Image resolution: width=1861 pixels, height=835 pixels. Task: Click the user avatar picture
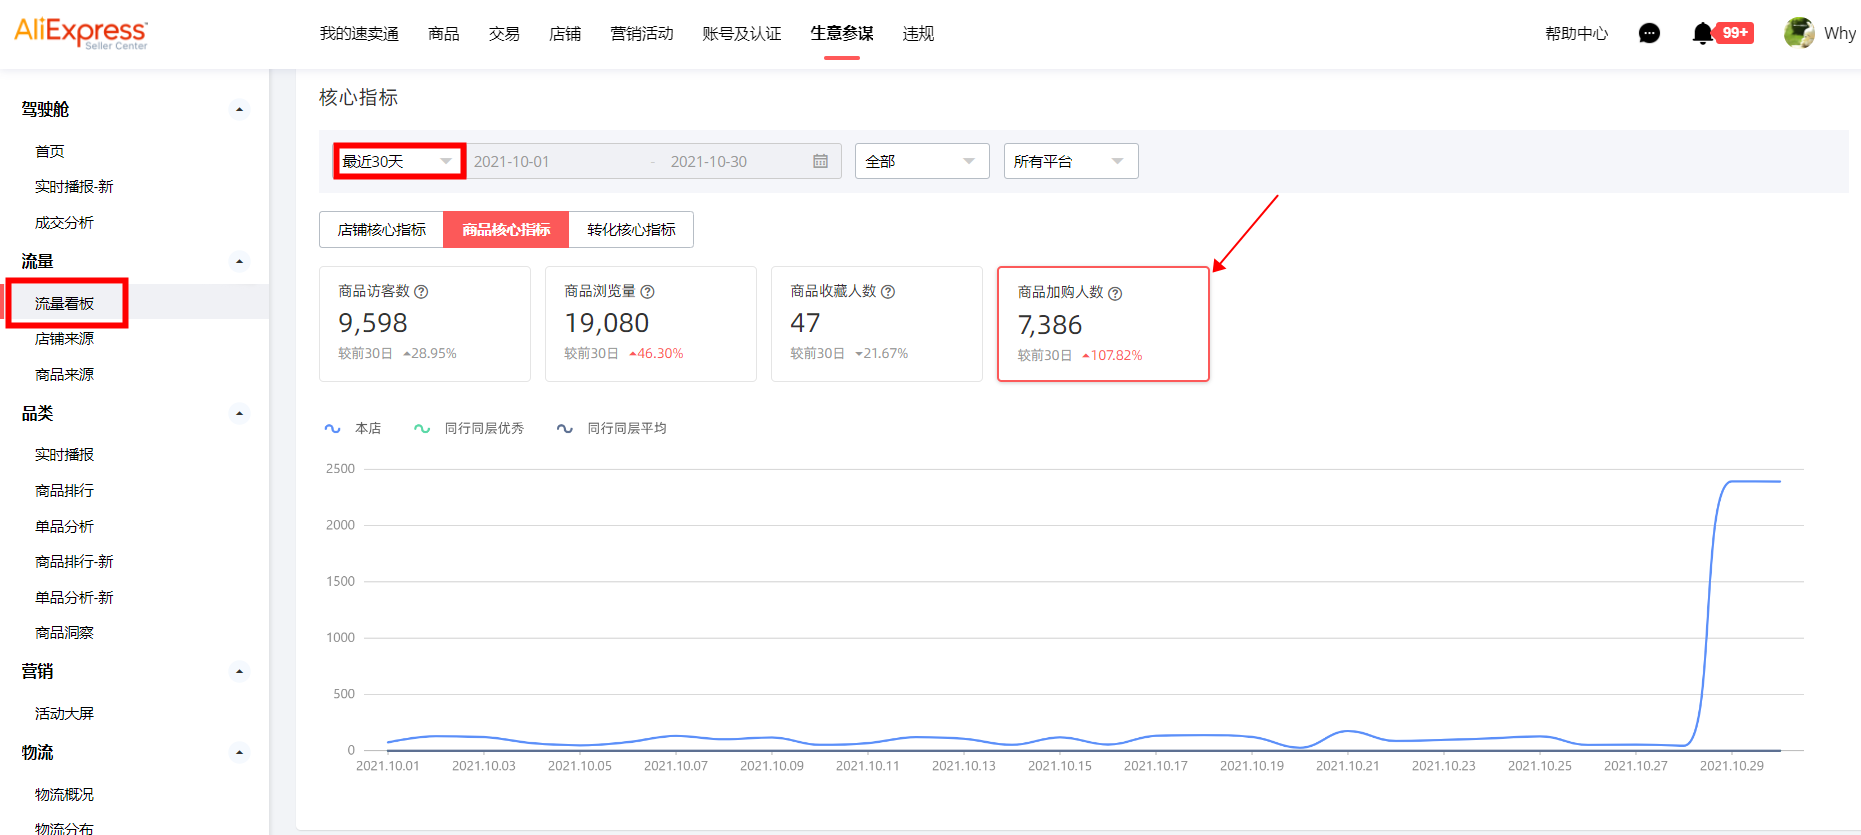click(x=1798, y=33)
